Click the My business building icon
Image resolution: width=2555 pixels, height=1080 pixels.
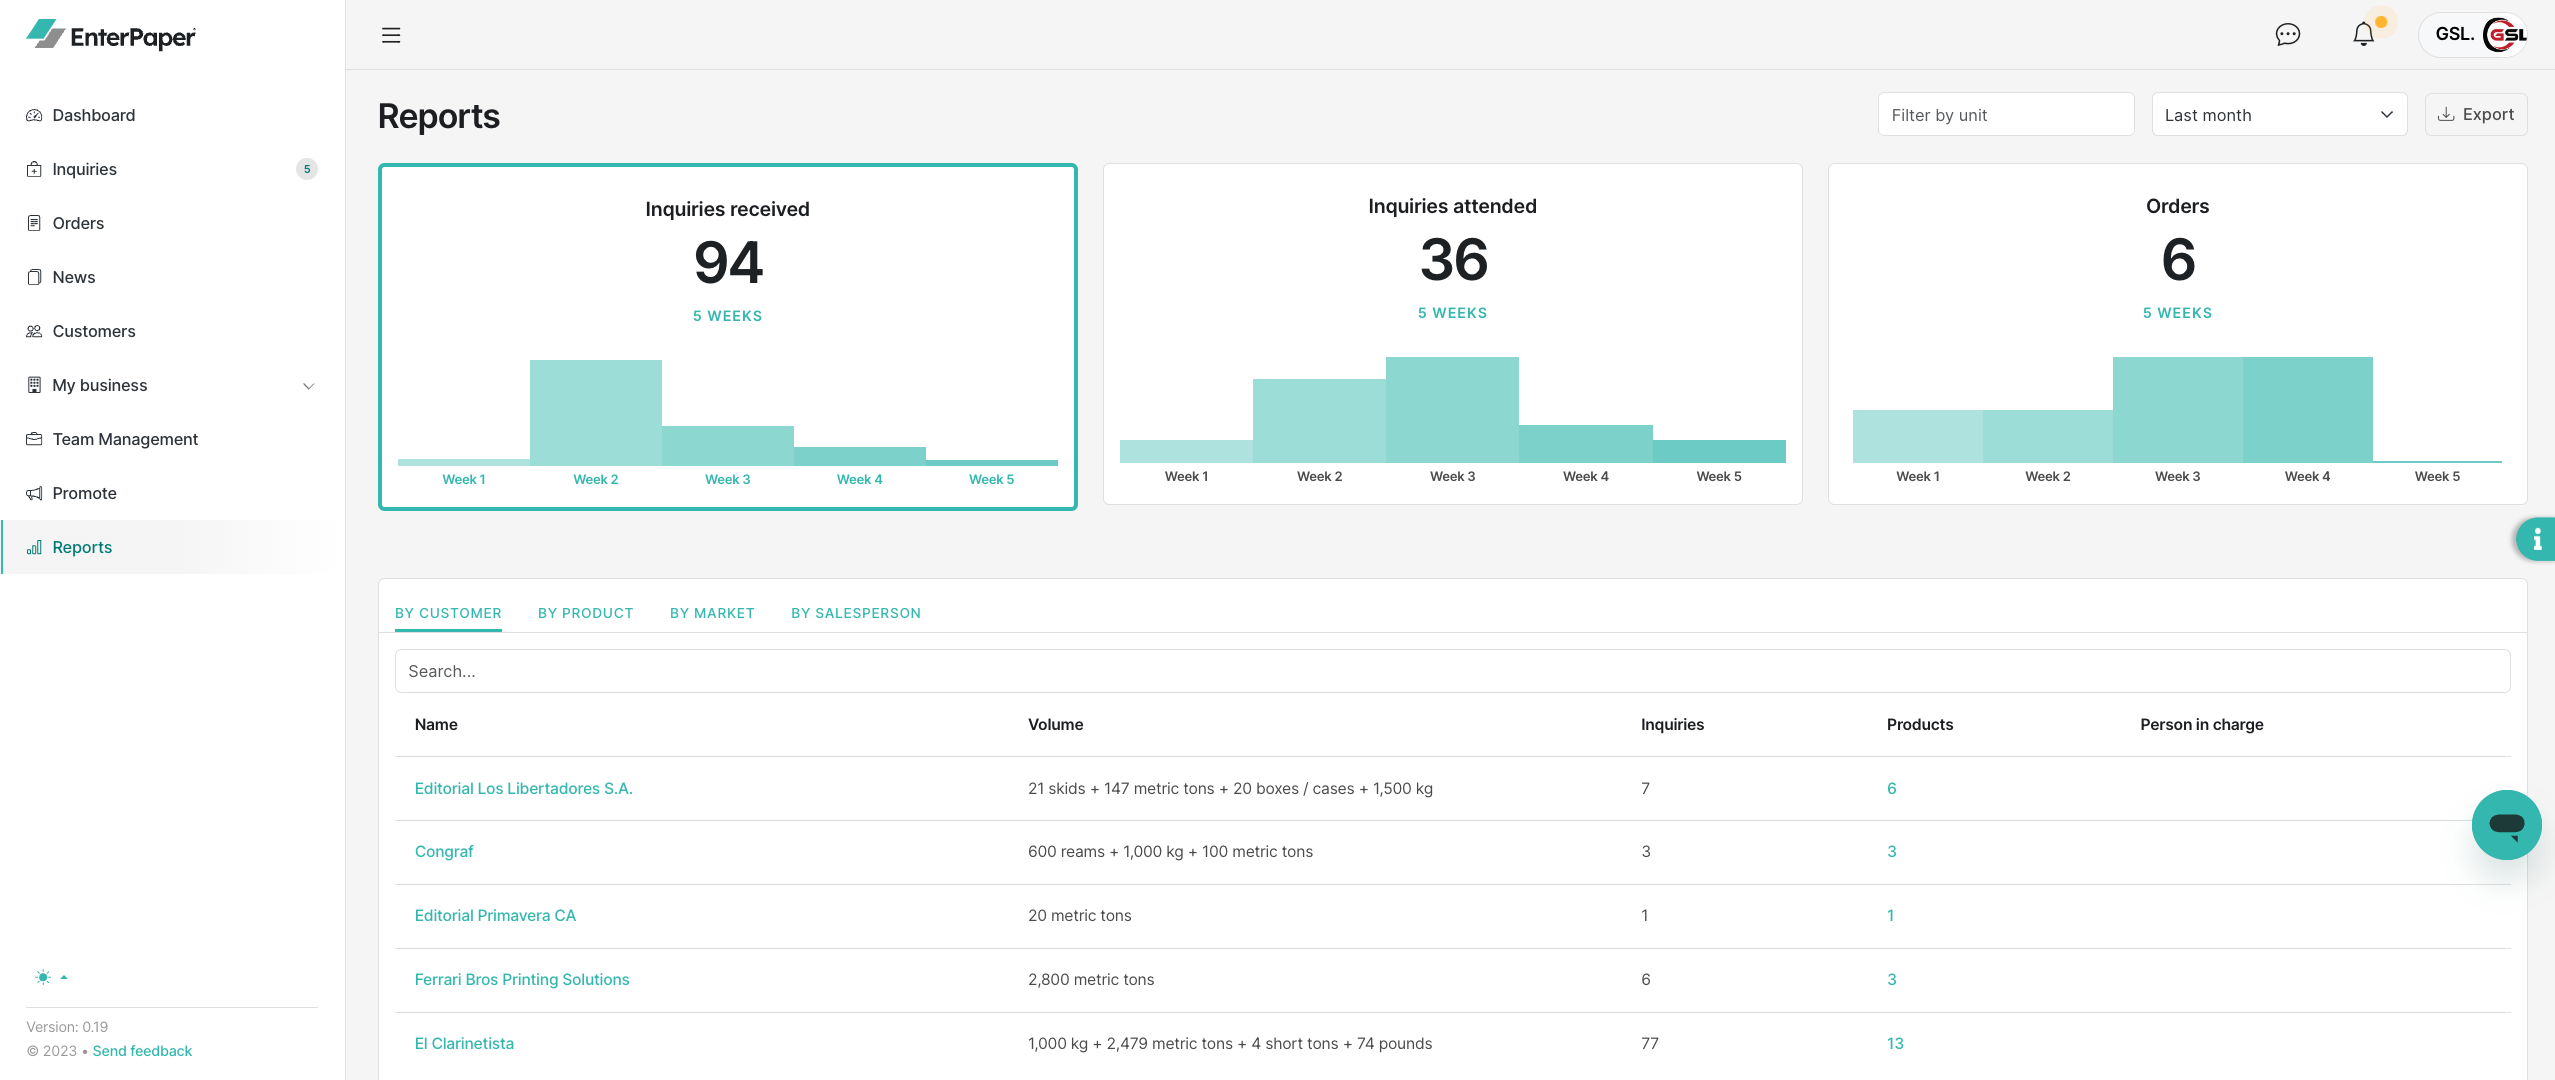click(x=34, y=385)
